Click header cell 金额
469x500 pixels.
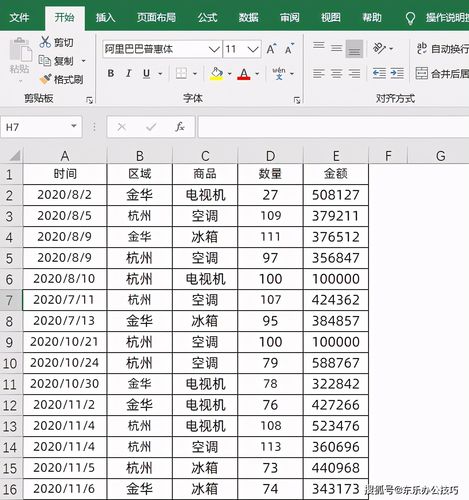click(x=336, y=174)
